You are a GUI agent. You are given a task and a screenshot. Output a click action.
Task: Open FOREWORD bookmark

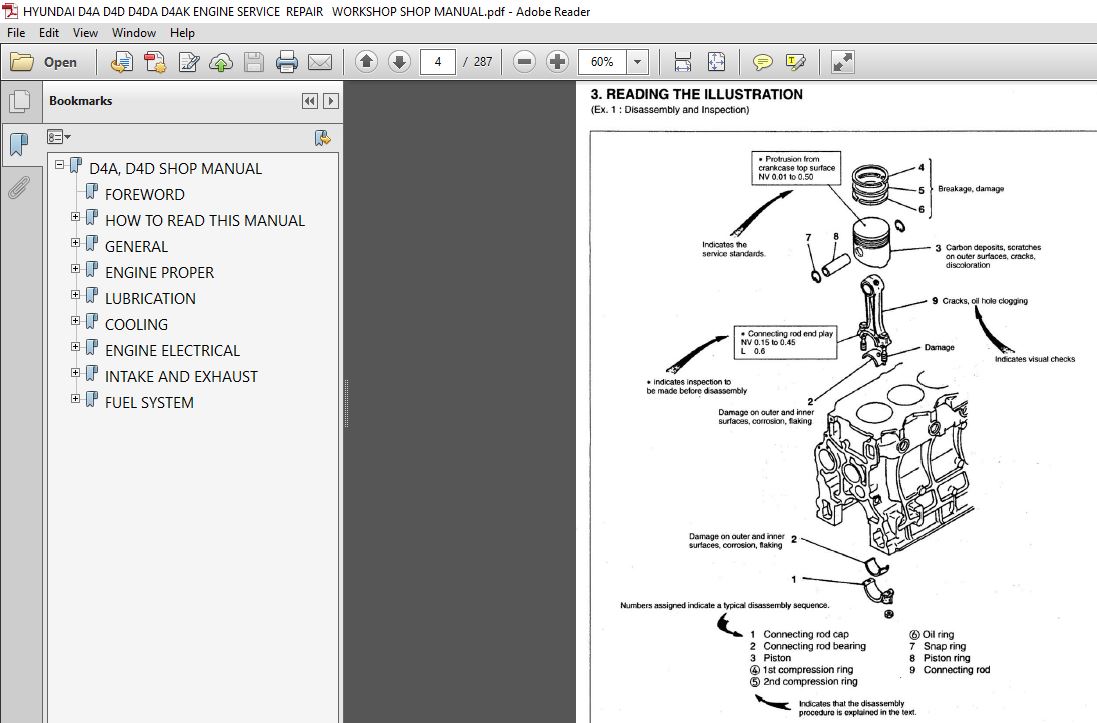(x=145, y=195)
